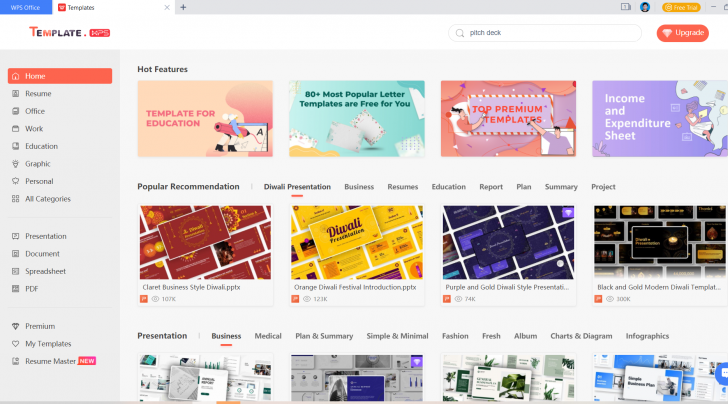This screenshot has width=728, height=404.
Task: Click the Free Trial button
Action: (681, 7)
